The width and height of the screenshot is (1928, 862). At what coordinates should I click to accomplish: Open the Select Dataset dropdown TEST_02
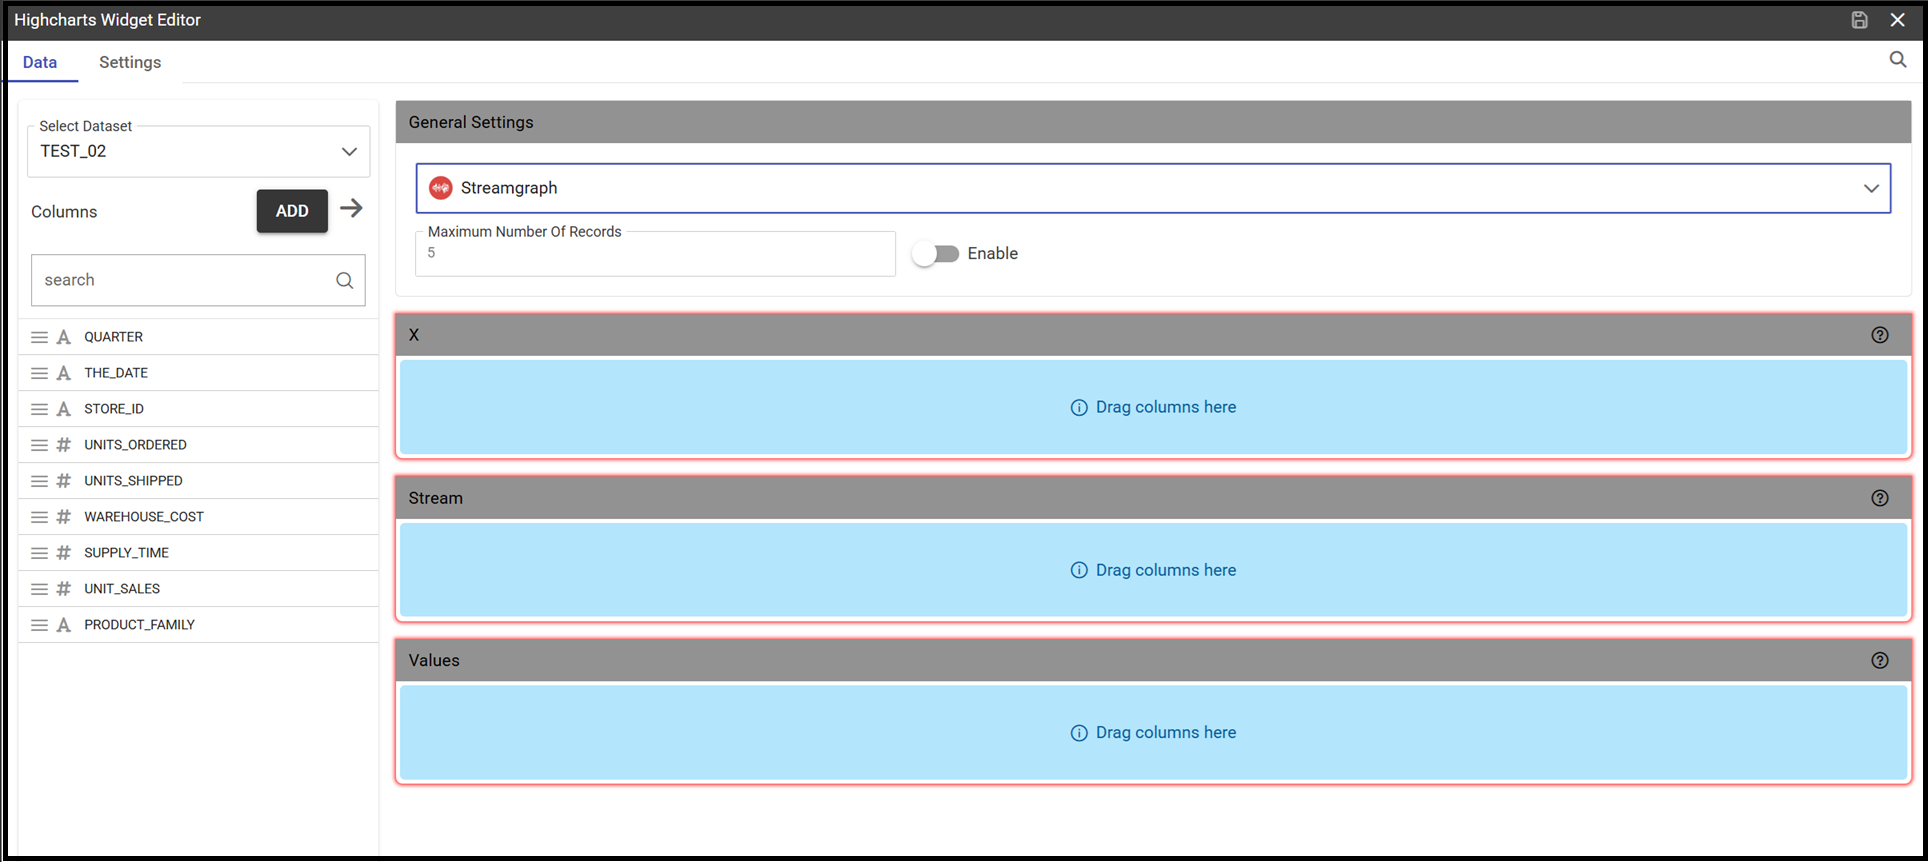198,151
